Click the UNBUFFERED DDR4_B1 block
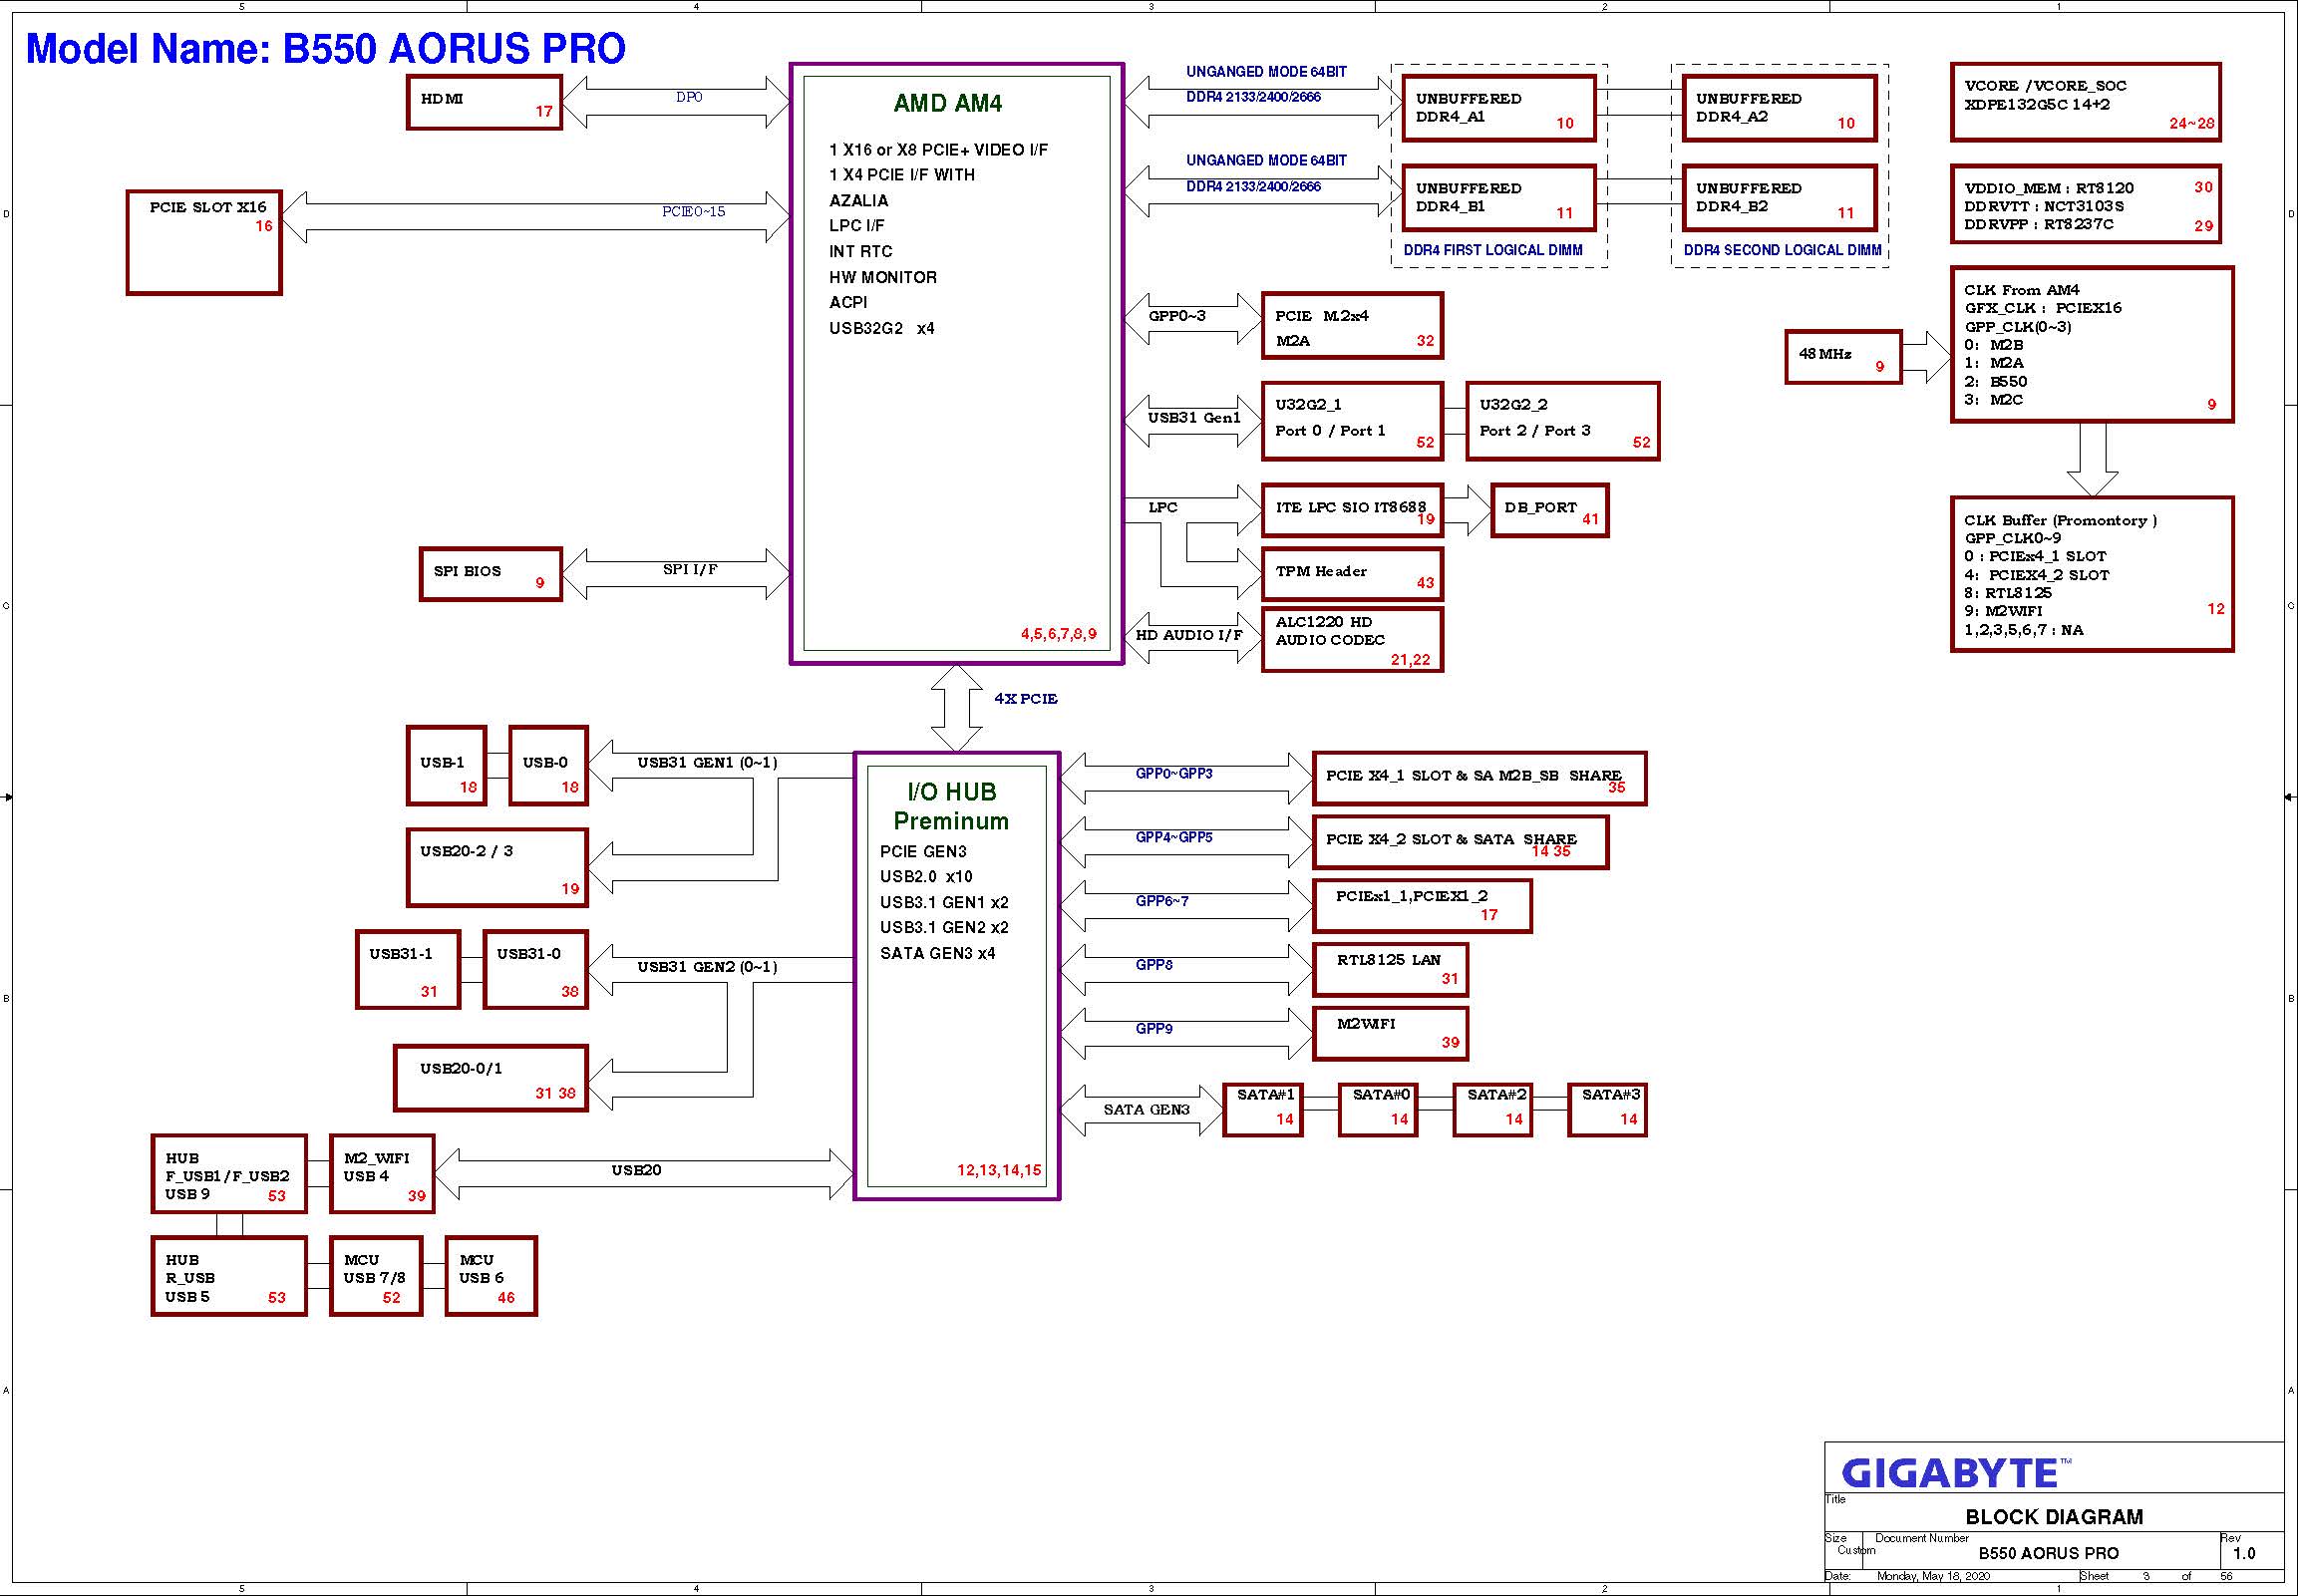Screen dimensions: 2298x1596 click(1498, 198)
